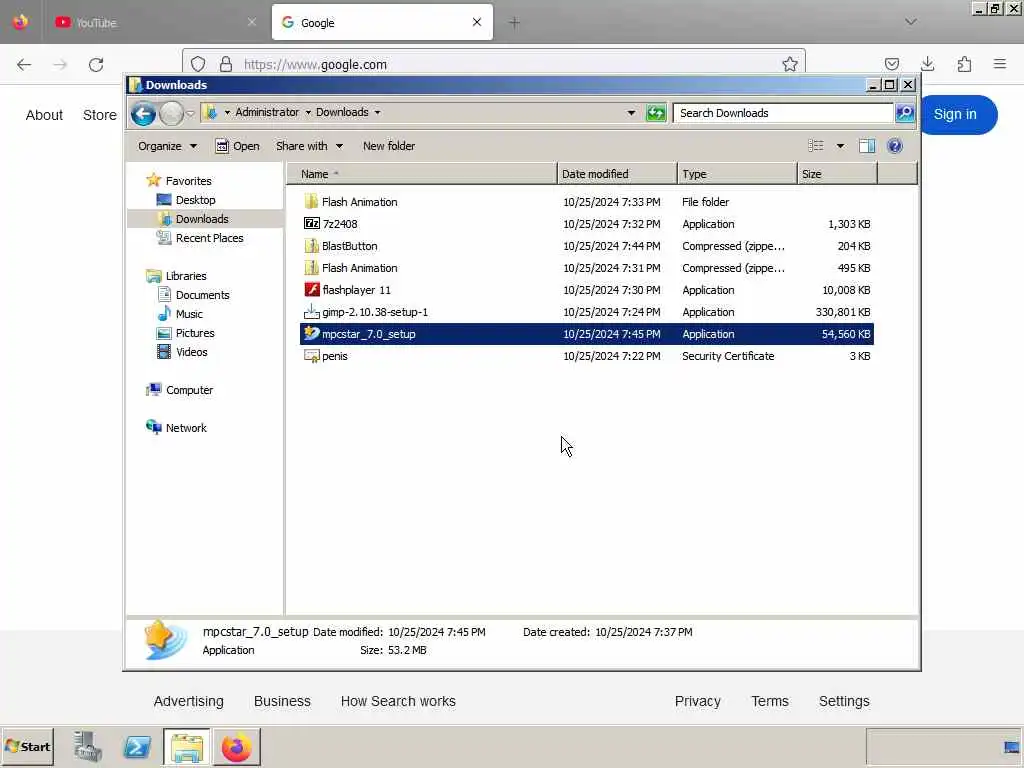Click the Open toolbar button
Viewport: 1024px width, 768px height.
(238, 146)
